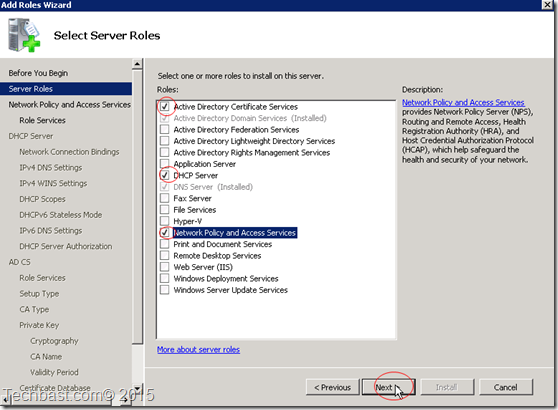Uncheck the DHCP Server role
This screenshot has width=558, height=410.
pyautogui.click(x=164, y=175)
